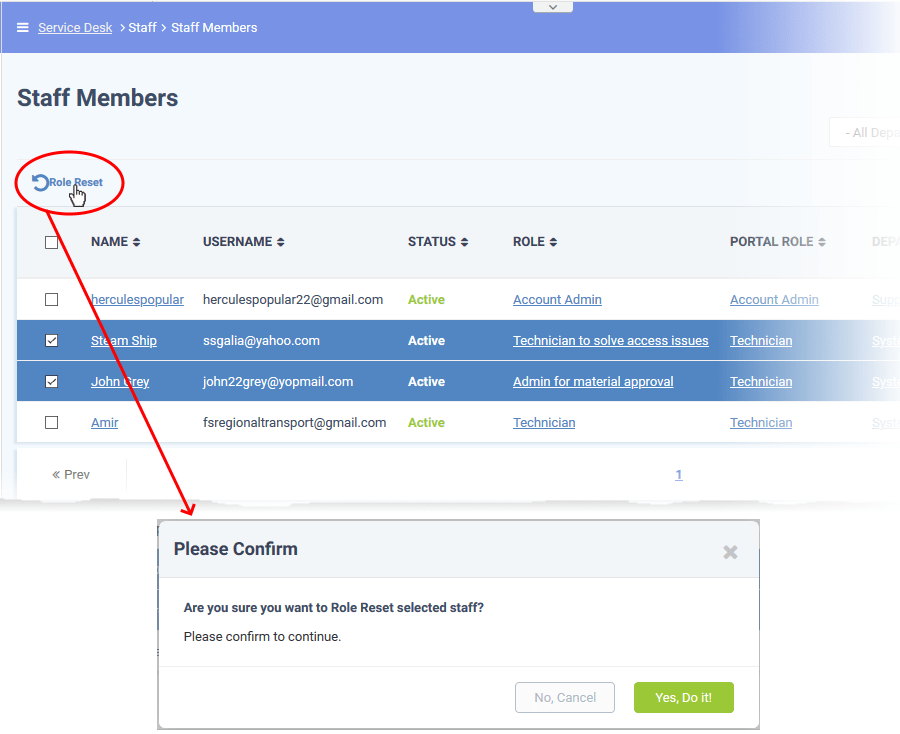Viewport: 900px width, 734px height.
Task: Dismiss the confirmation dialog with the X icon
Action: coord(730,551)
